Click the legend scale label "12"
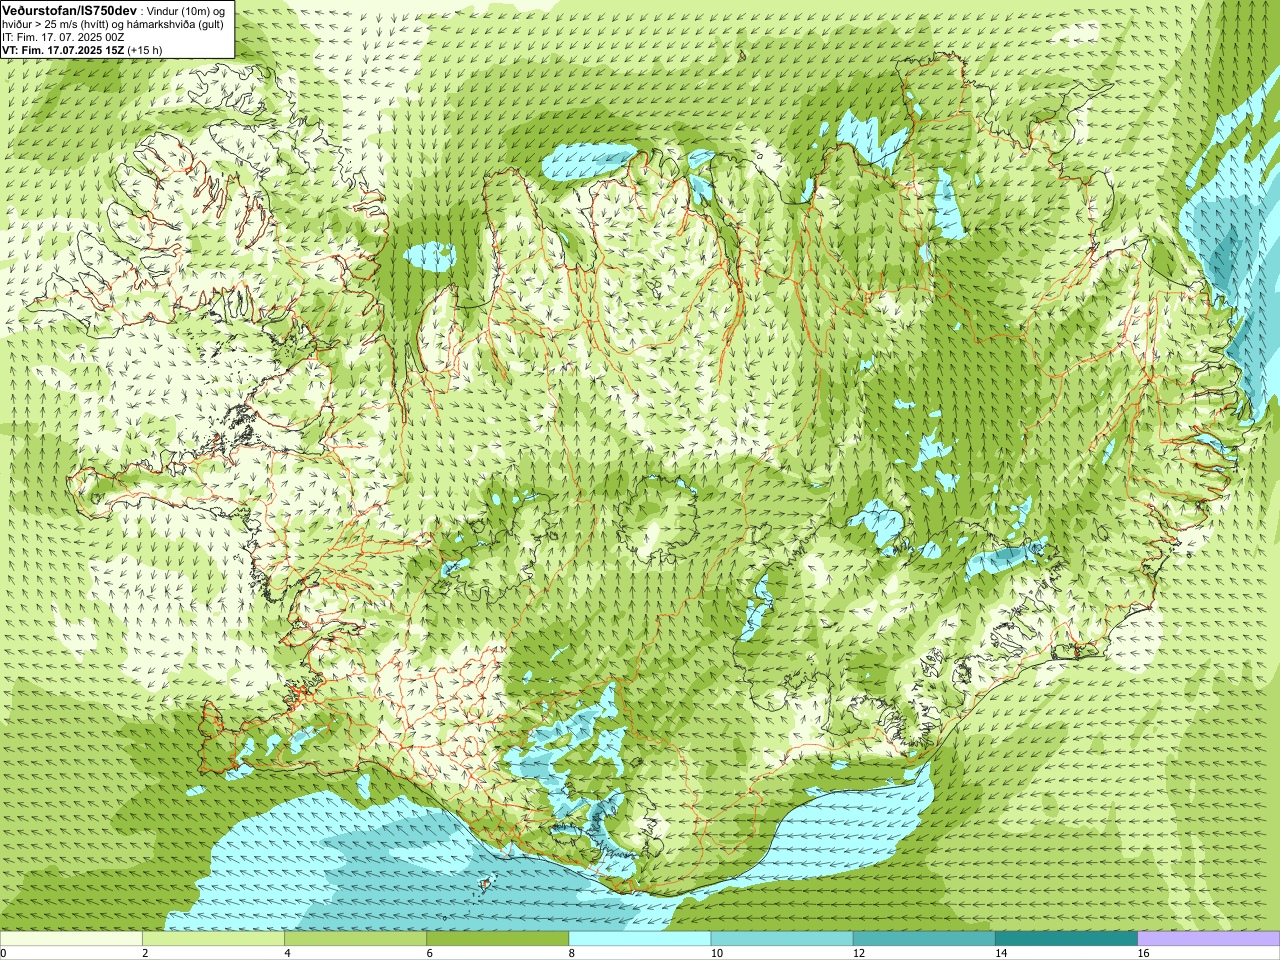 [859, 953]
